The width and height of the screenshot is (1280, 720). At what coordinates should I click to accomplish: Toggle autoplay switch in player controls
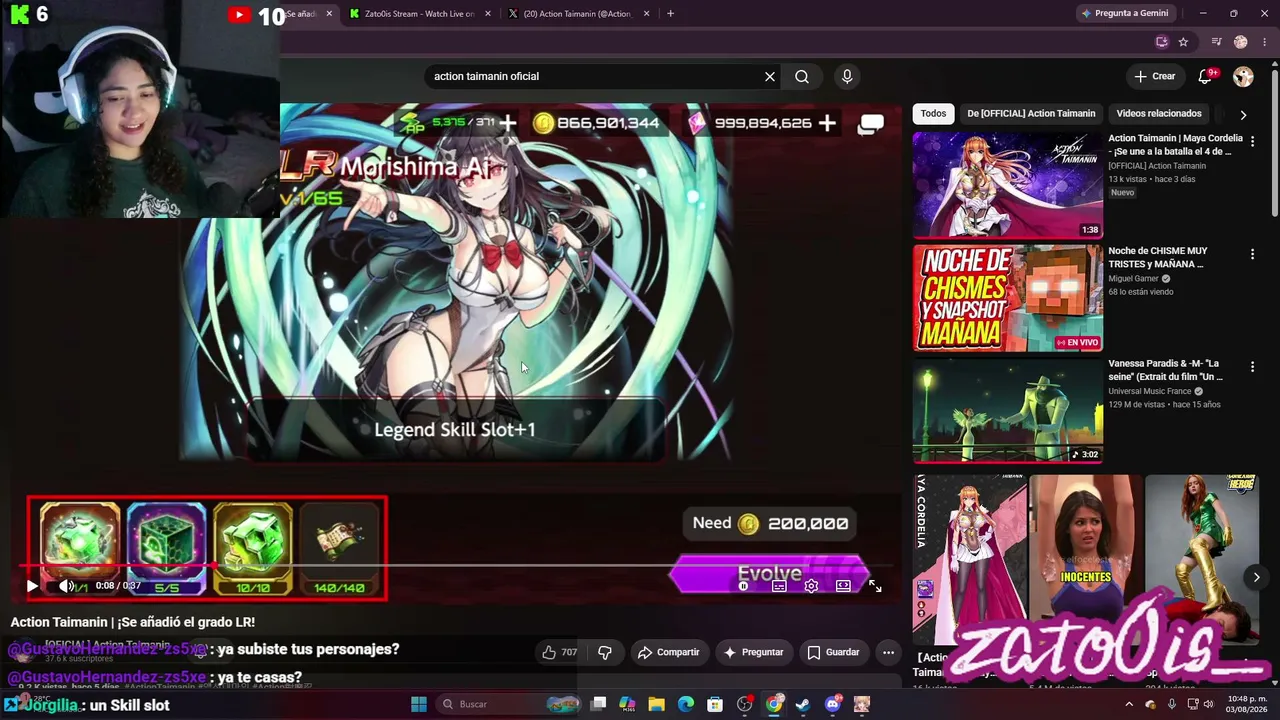[x=743, y=586]
